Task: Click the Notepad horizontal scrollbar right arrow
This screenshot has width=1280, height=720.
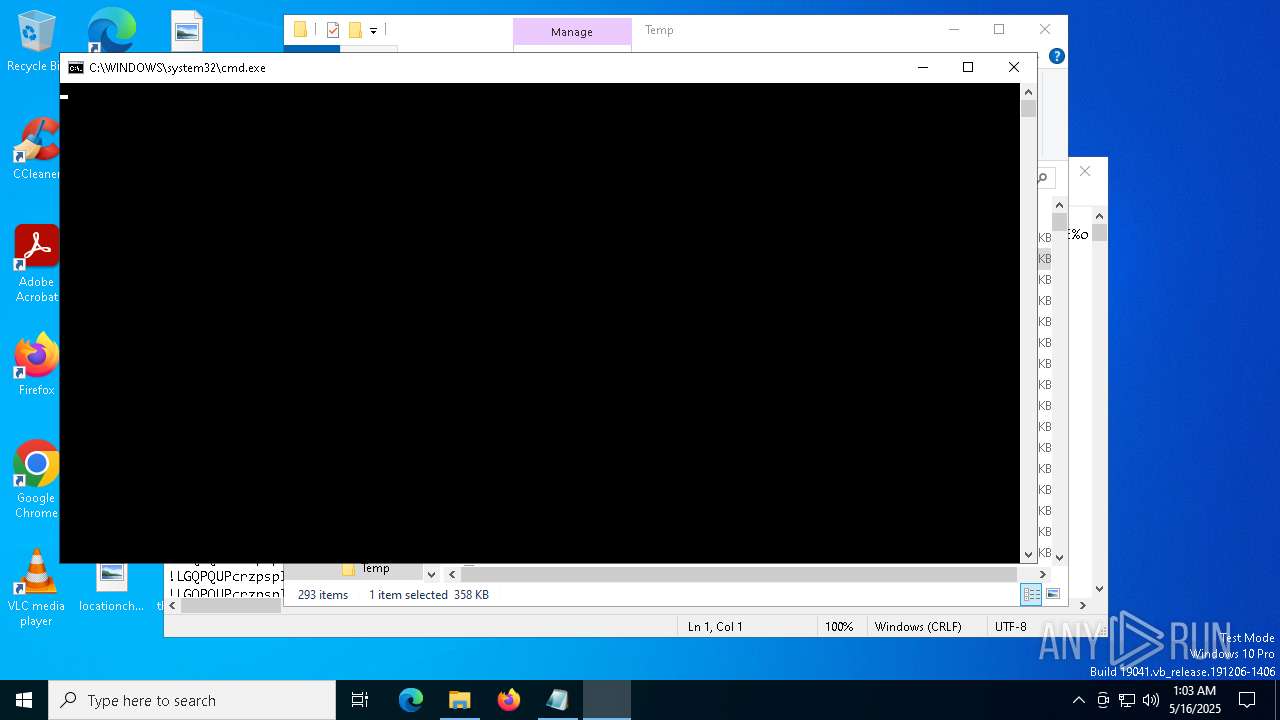Action: [x=1082, y=605]
